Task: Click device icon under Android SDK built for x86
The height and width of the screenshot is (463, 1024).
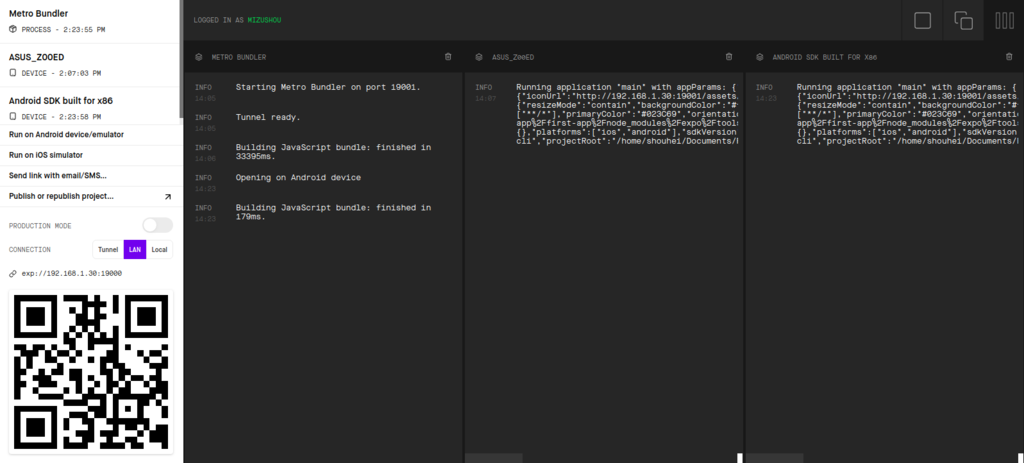Action: pyautogui.click(x=12, y=116)
